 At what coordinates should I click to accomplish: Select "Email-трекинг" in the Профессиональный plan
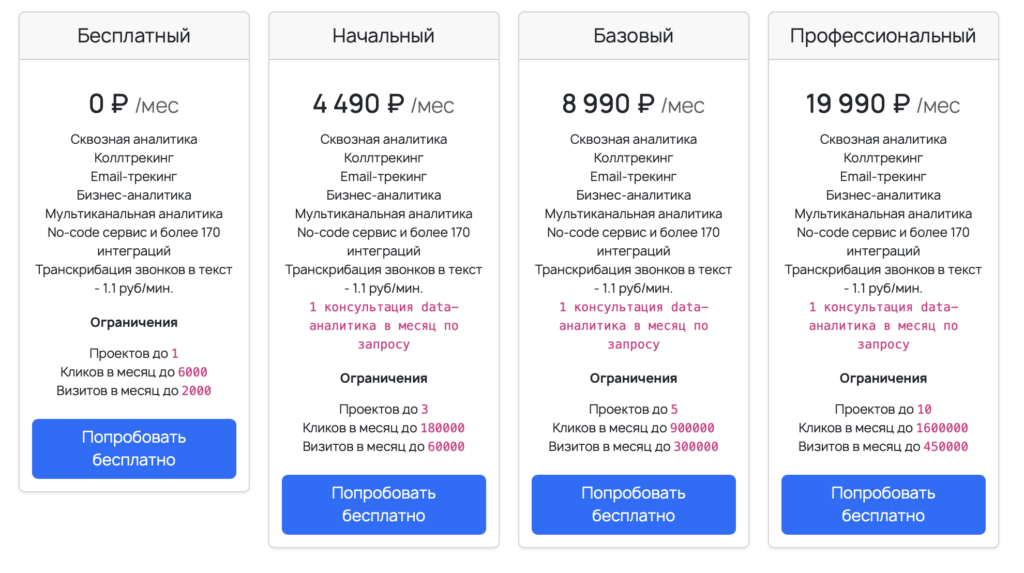883,177
